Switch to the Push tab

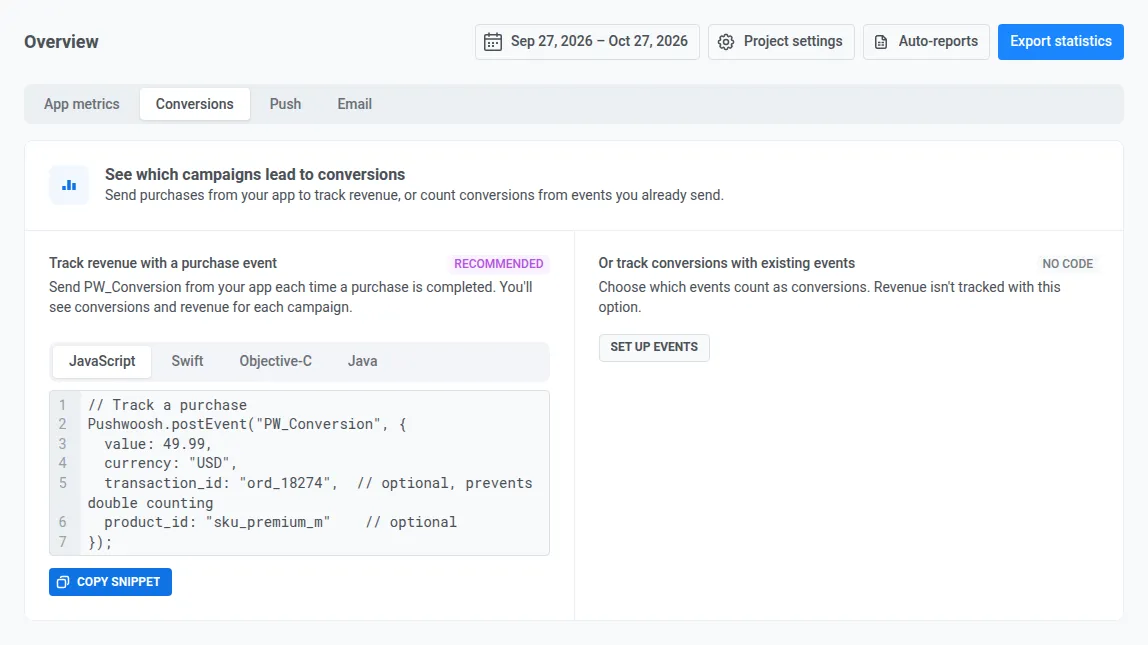[285, 104]
